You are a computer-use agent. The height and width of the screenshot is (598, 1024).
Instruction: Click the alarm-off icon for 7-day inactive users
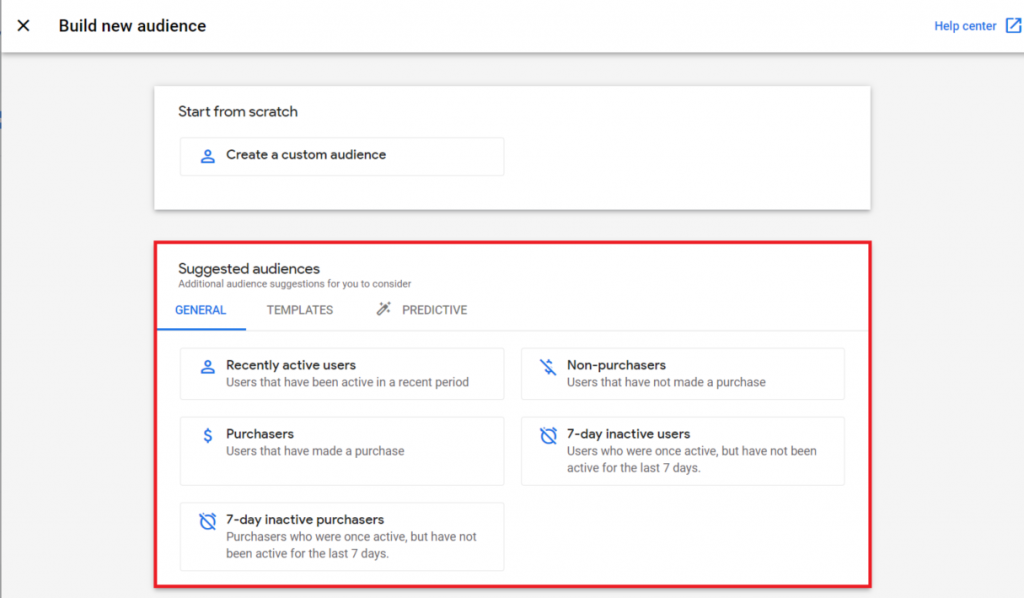548,435
